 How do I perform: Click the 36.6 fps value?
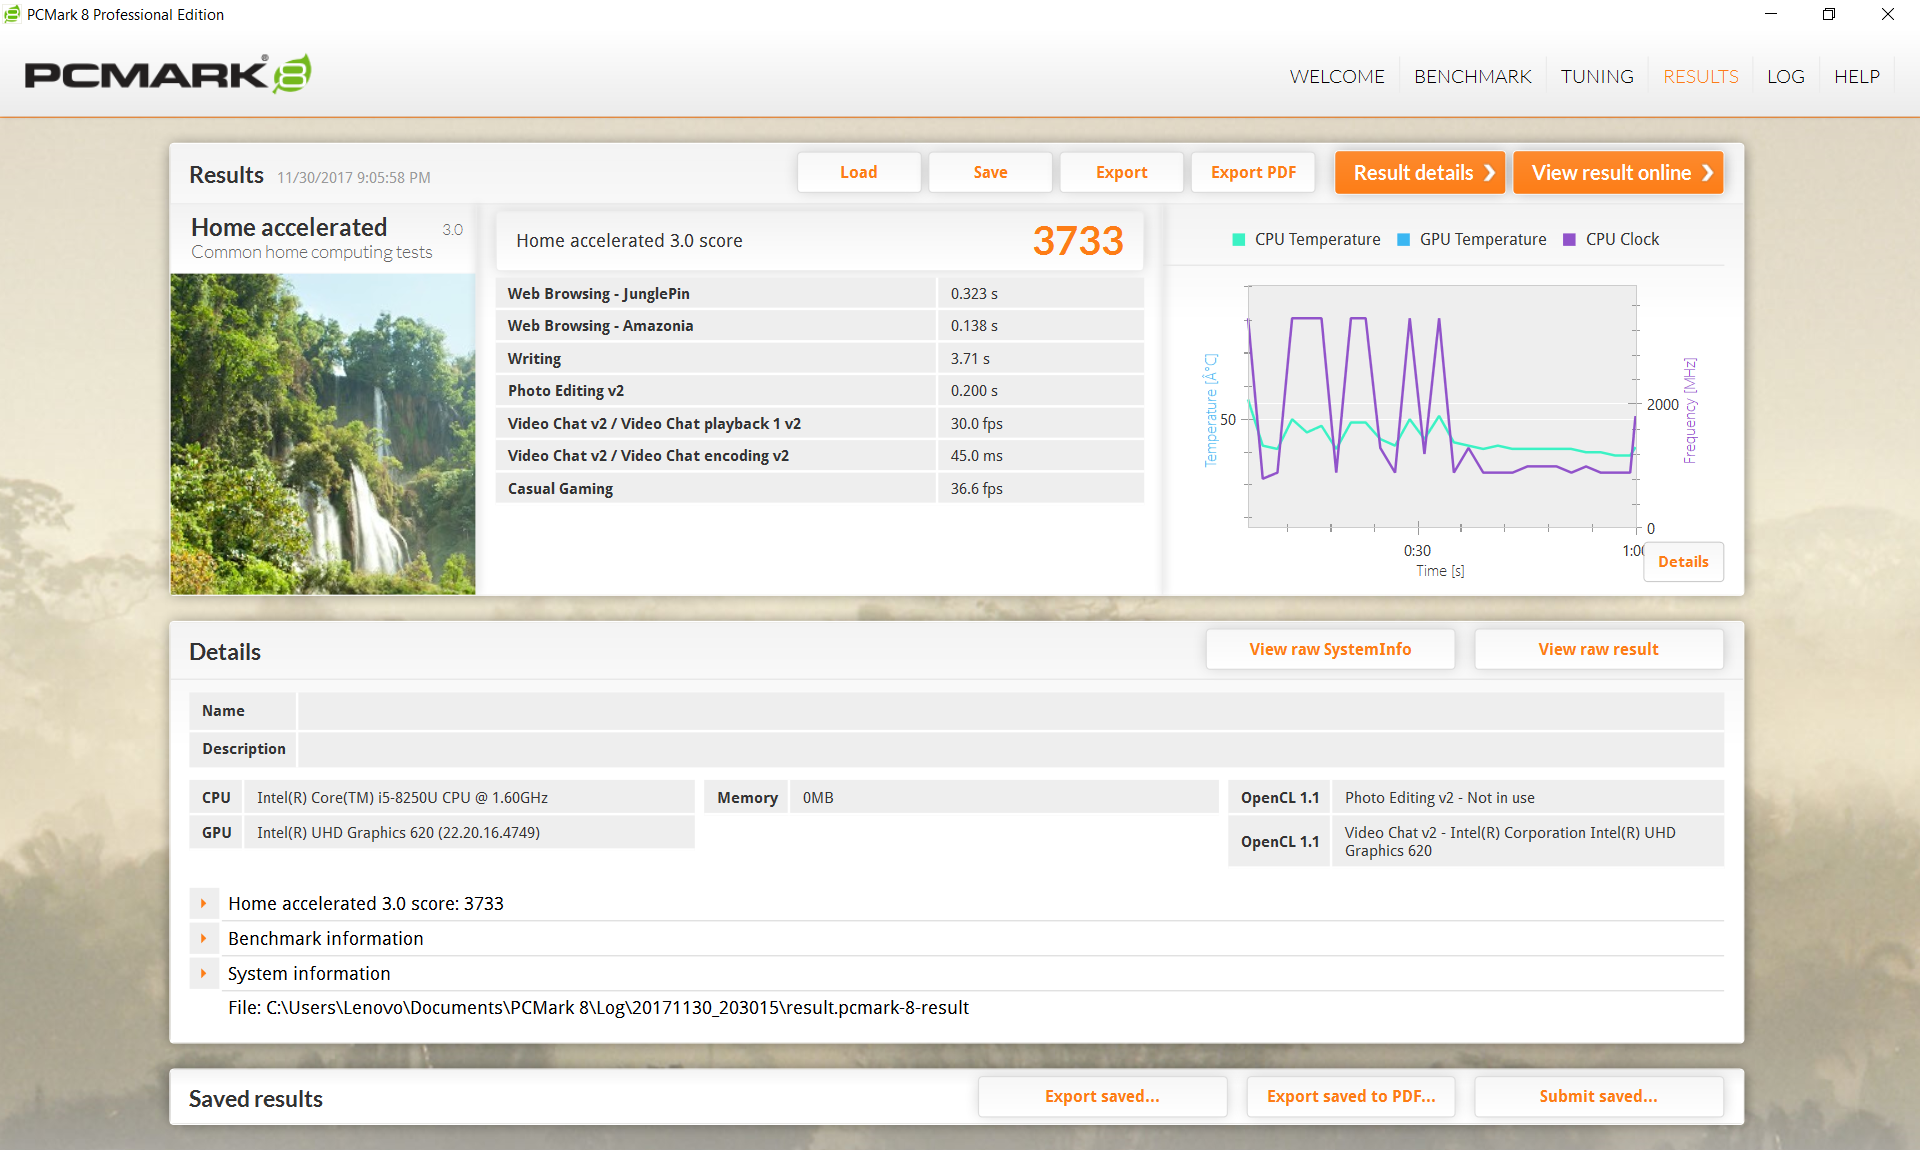976,489
